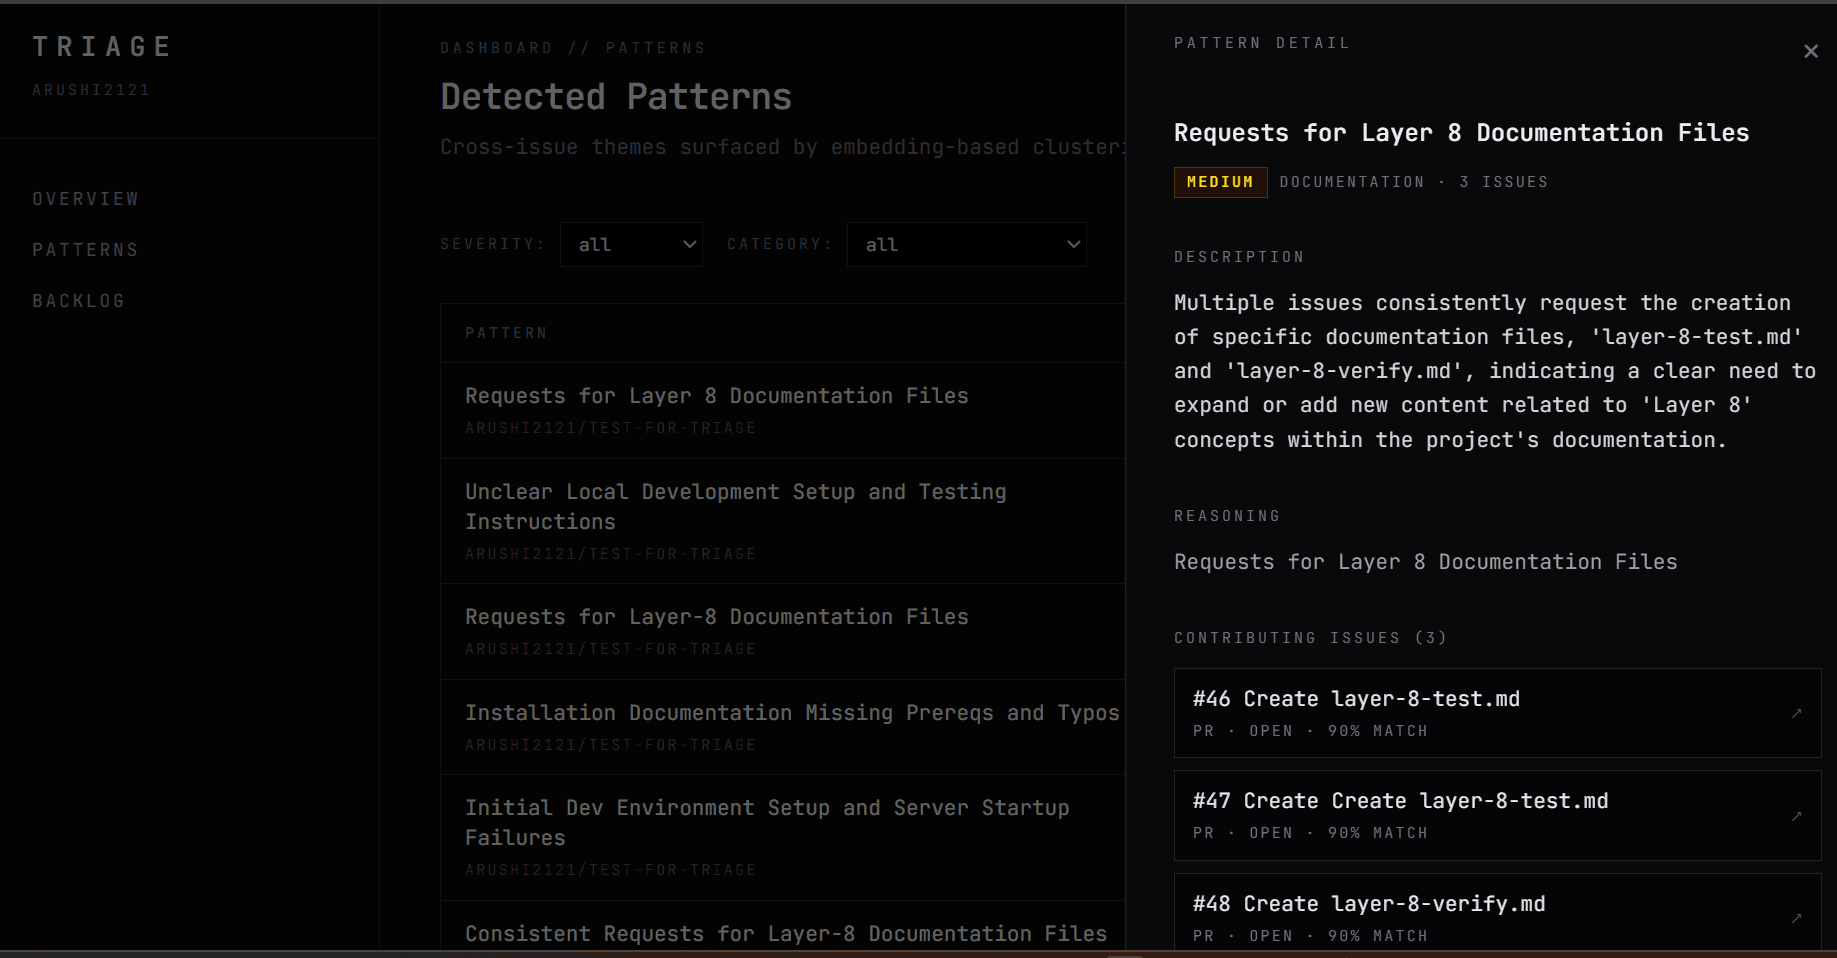This screenshot has height=958, width=1837.
Task: Click Detected Patterns page heading
Action: coord(616,97)
